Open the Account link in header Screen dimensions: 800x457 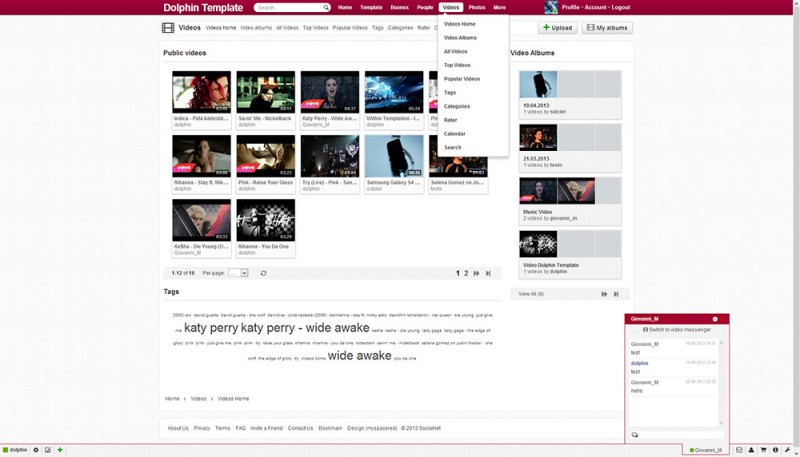point(595,8)
